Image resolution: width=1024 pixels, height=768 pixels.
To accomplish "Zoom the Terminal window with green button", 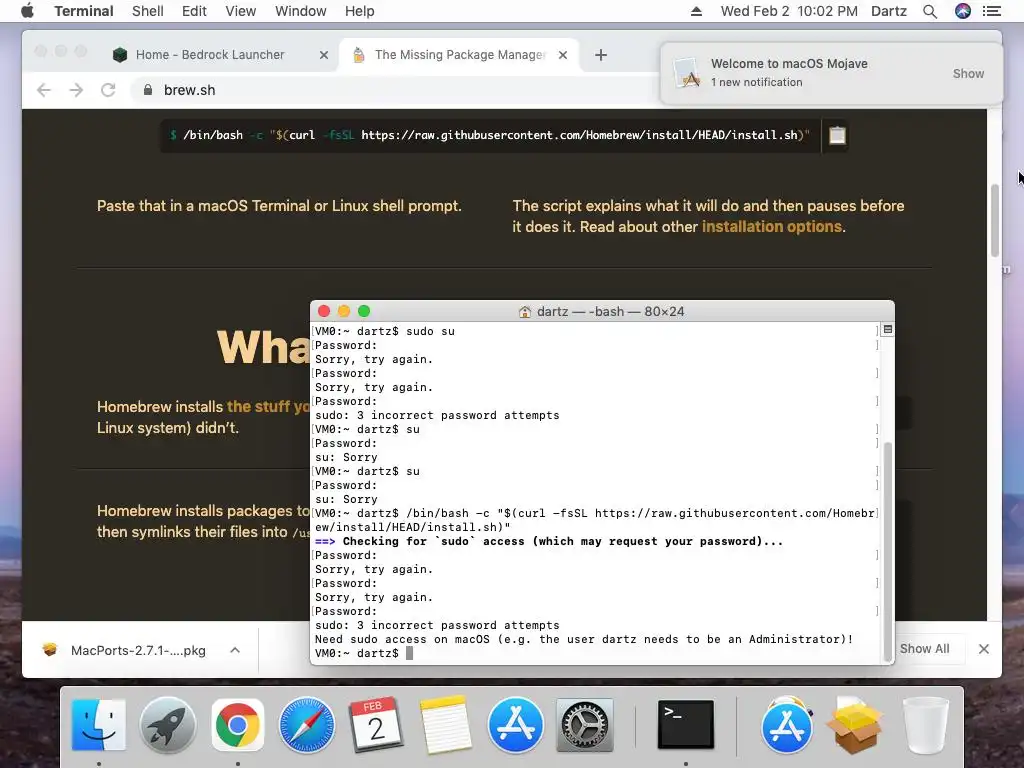I will pyautogui.click(x=364, y=312).
